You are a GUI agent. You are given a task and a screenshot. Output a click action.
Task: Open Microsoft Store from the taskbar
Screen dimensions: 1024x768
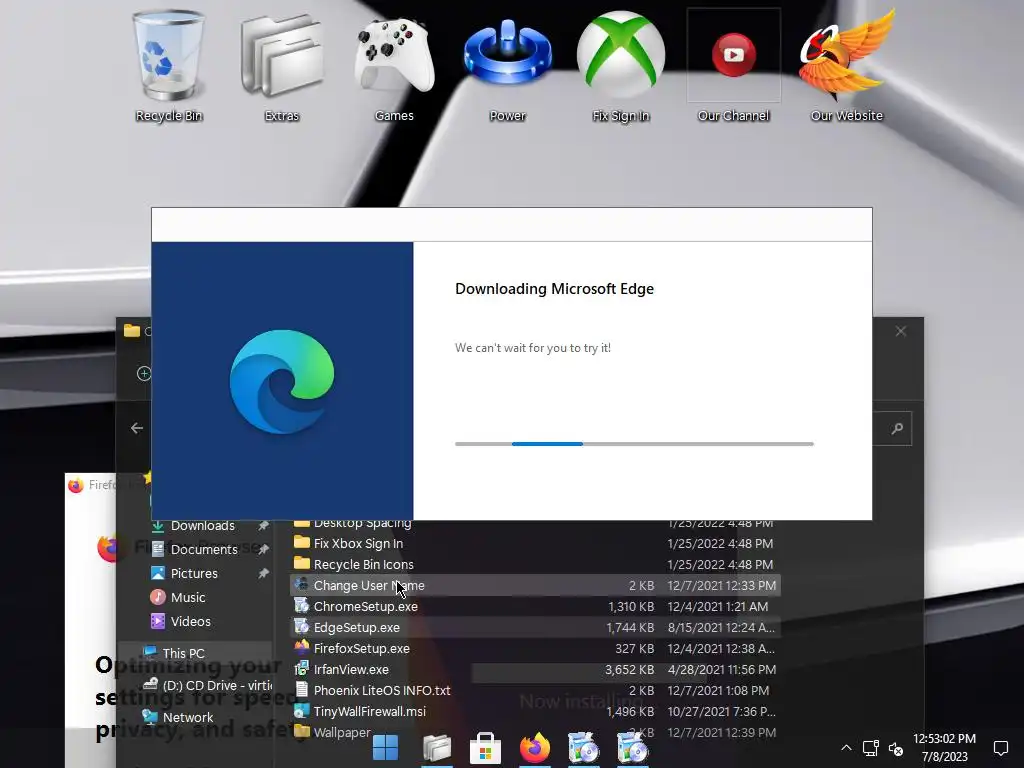click(485, 748)
